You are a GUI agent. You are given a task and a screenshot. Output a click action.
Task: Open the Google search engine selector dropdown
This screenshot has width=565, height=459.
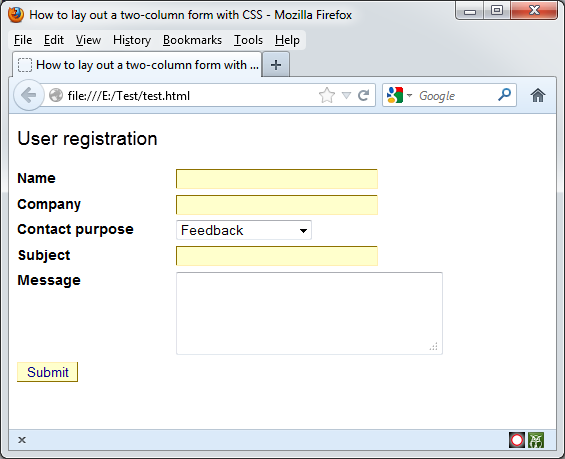point(399,95)
